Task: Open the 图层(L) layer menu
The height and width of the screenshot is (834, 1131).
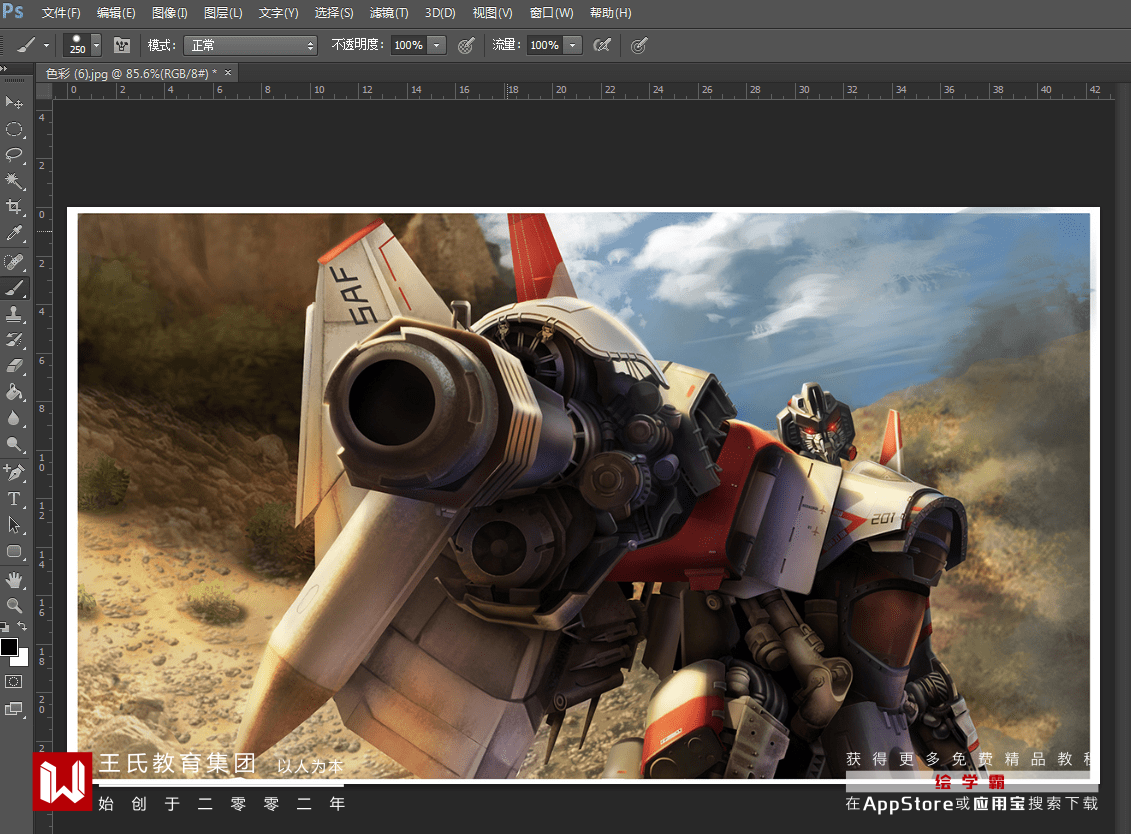Action: [x=223, y=13]
